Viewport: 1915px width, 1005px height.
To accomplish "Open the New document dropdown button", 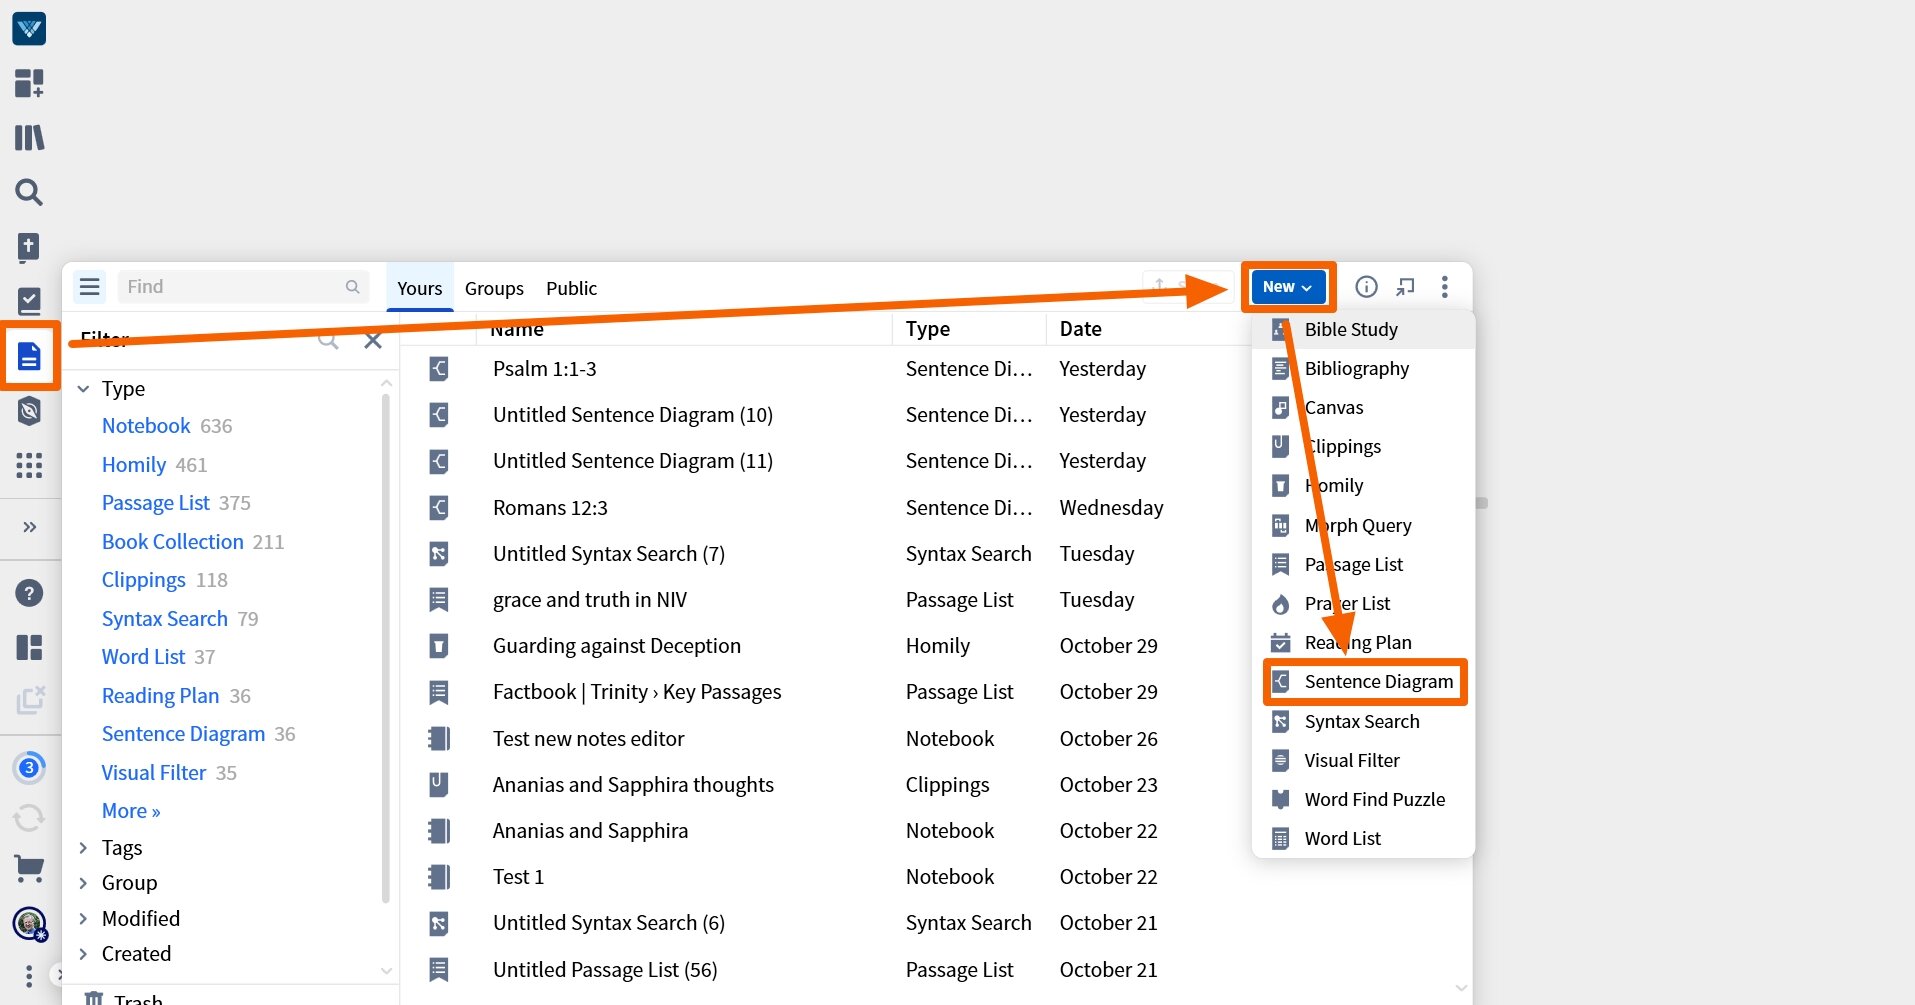I will (x=1288, y=287).
